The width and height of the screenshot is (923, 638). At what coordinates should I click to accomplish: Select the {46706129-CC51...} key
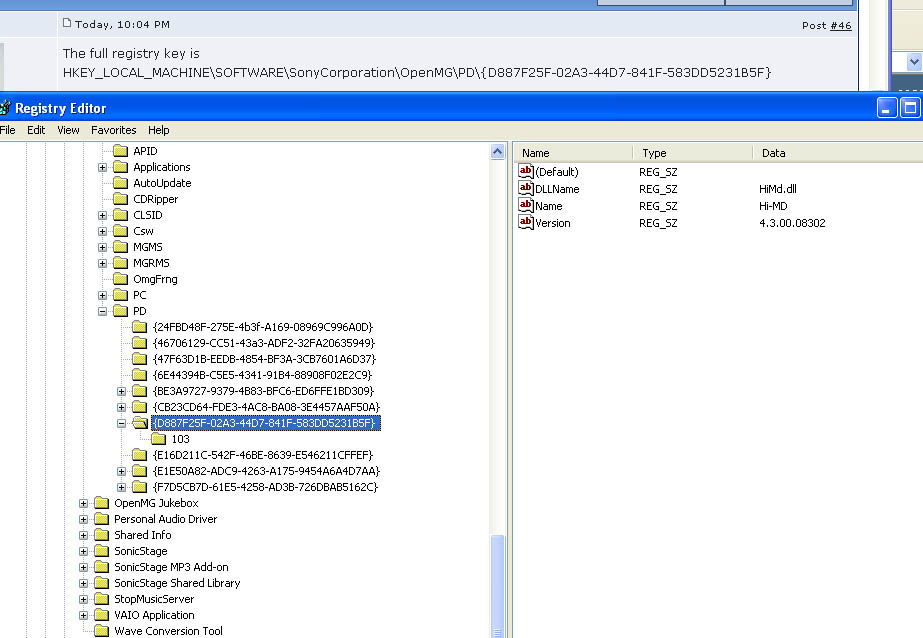pyautogui.click(x=264, y=343)
